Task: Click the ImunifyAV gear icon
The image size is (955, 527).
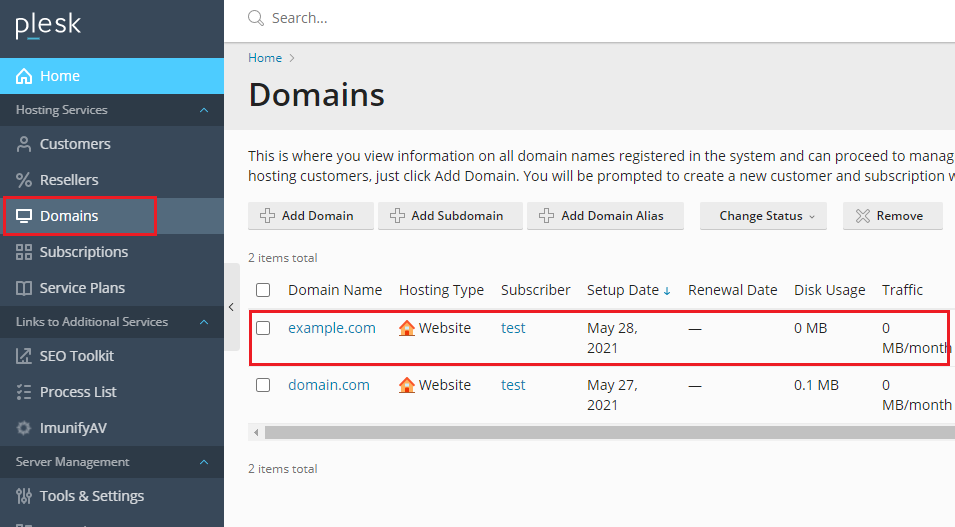Action: point(24,428)
